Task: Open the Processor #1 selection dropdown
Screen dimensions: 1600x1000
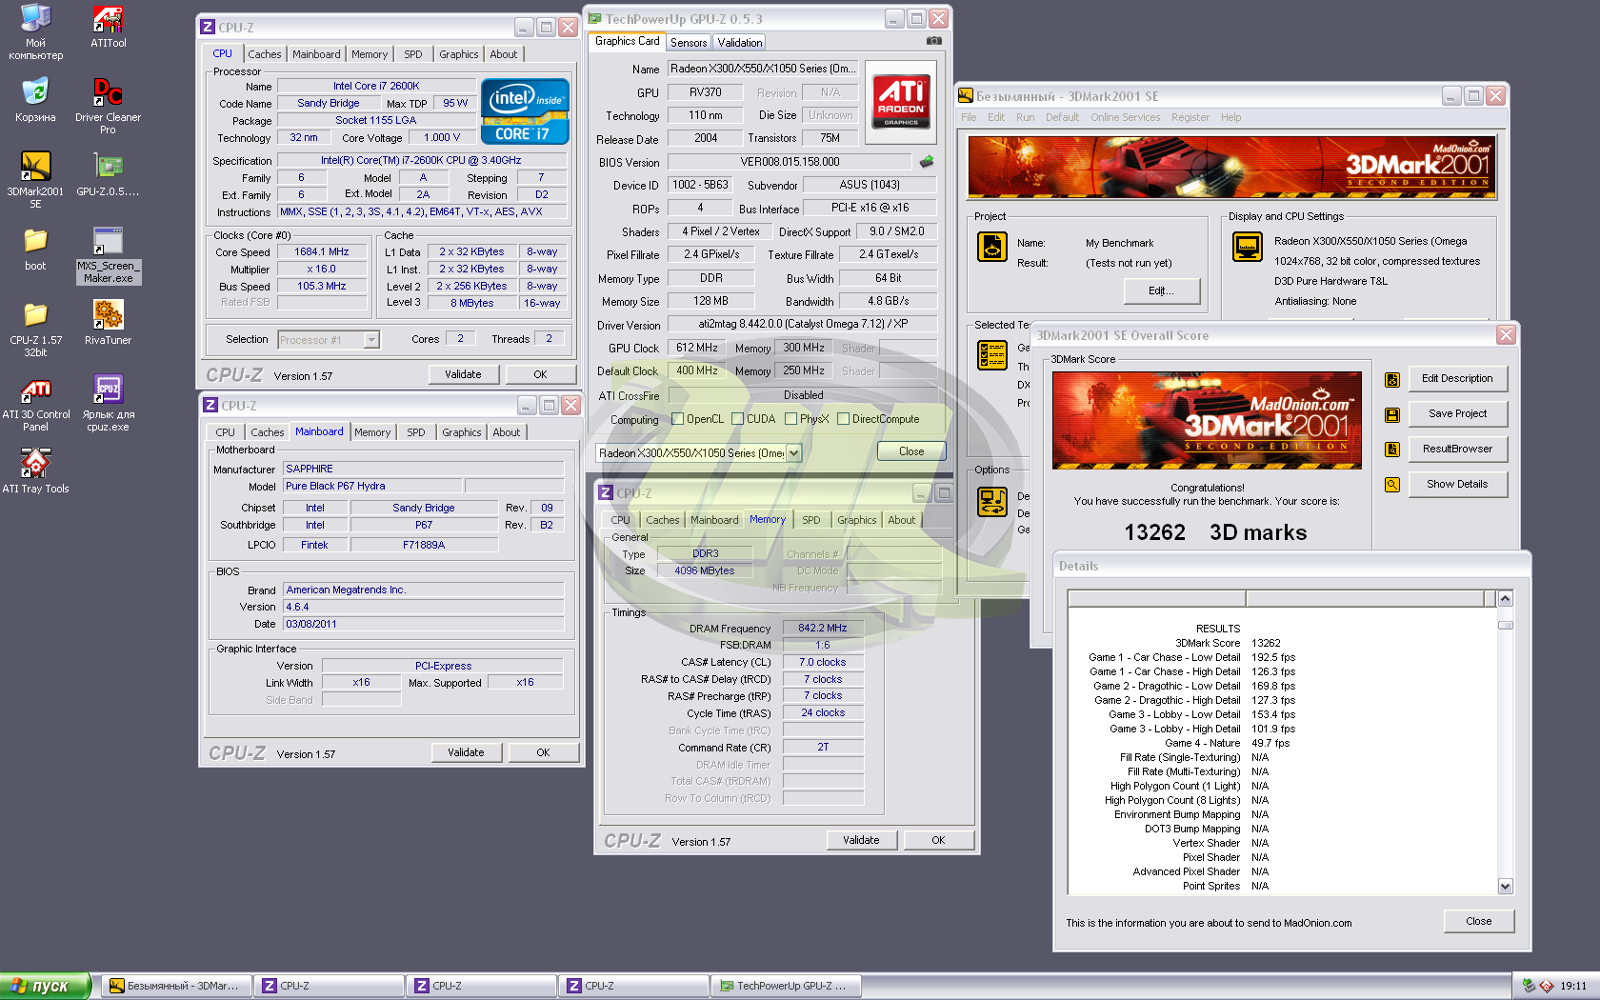Action: click(371, 340)
